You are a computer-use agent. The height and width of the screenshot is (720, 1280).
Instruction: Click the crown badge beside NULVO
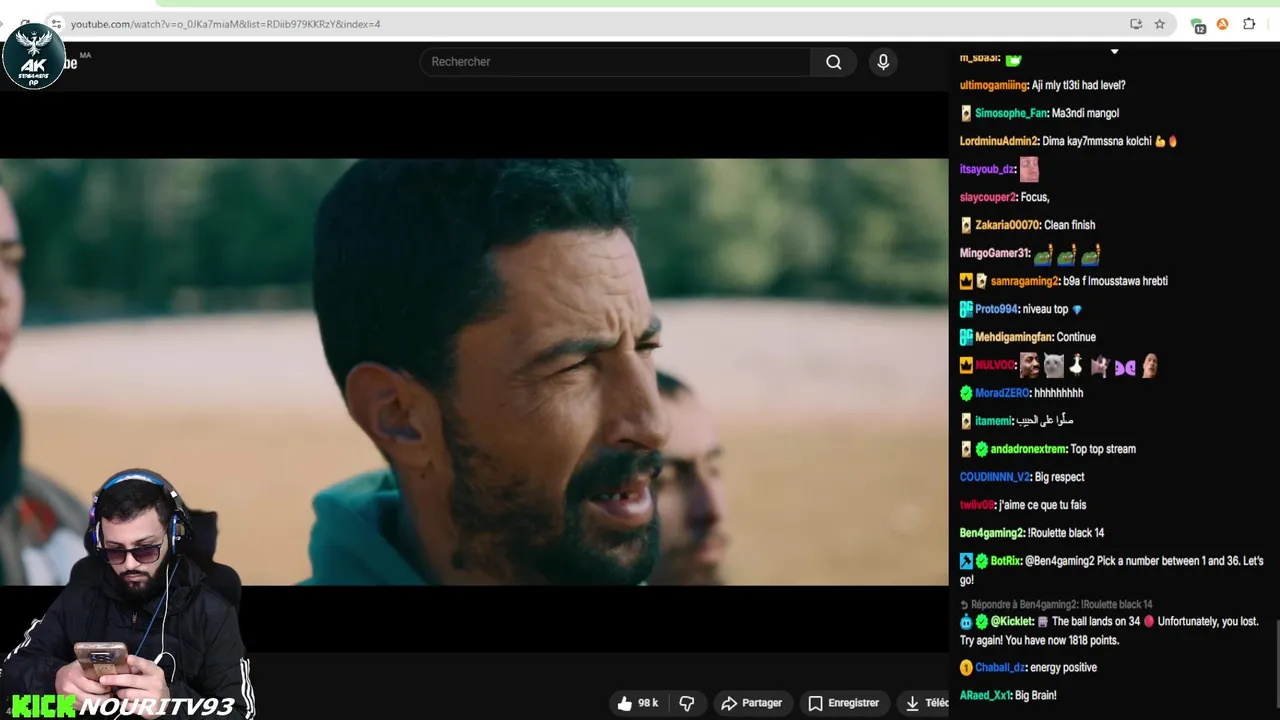966,365
